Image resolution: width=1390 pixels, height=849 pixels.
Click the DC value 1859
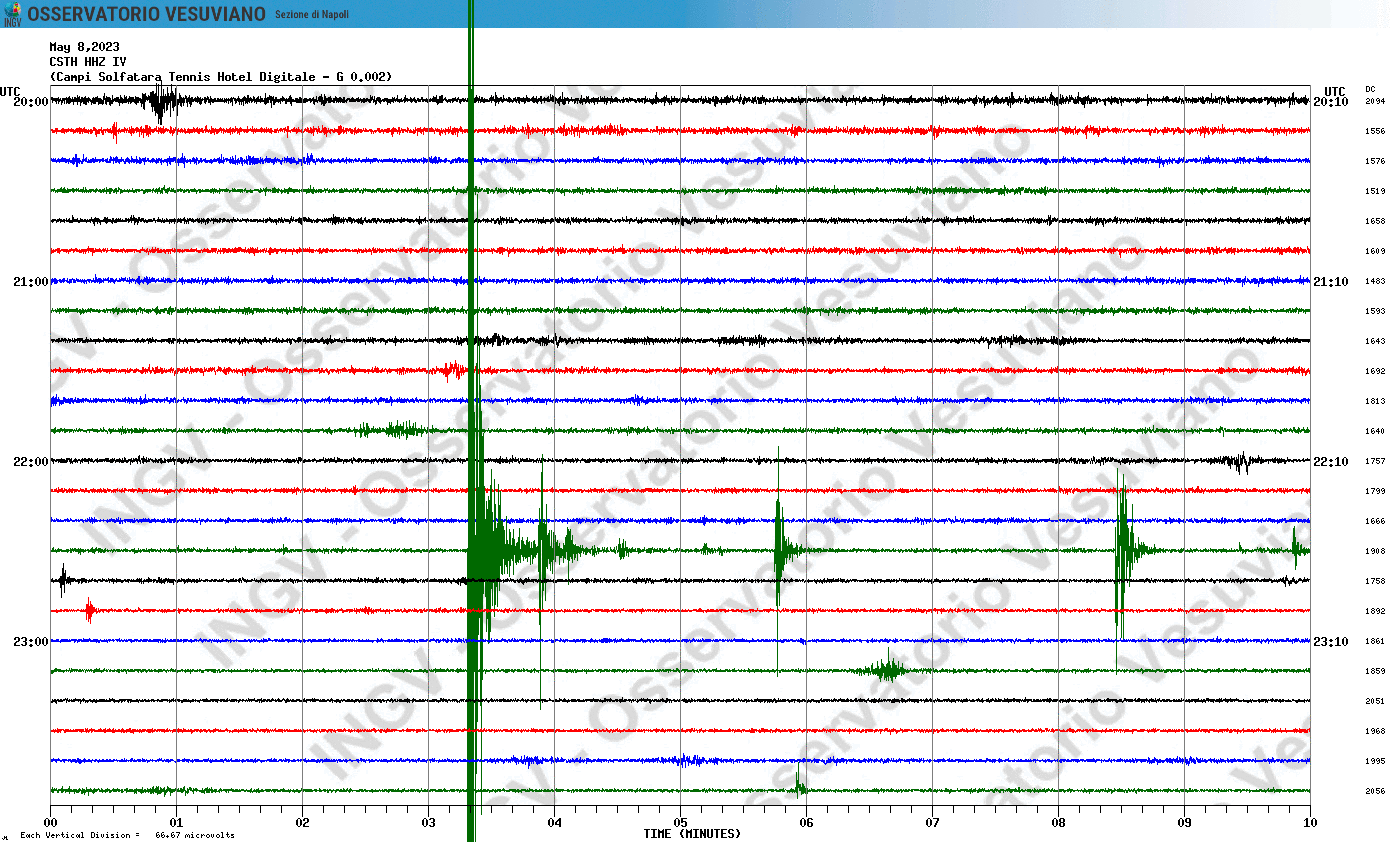click(x=1375, y=671)
